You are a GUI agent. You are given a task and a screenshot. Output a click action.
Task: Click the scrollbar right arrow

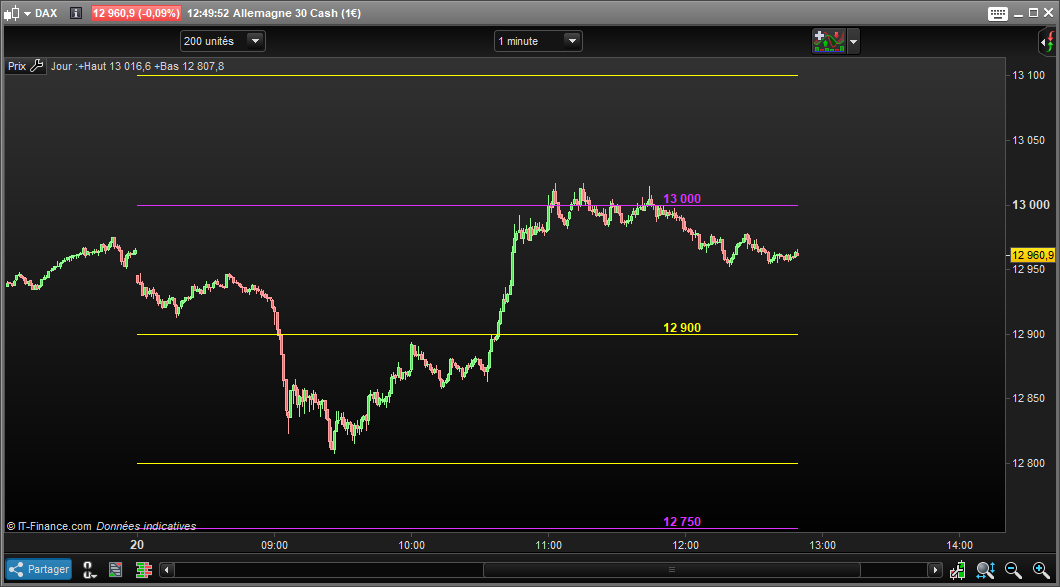(x=935, y=570)
